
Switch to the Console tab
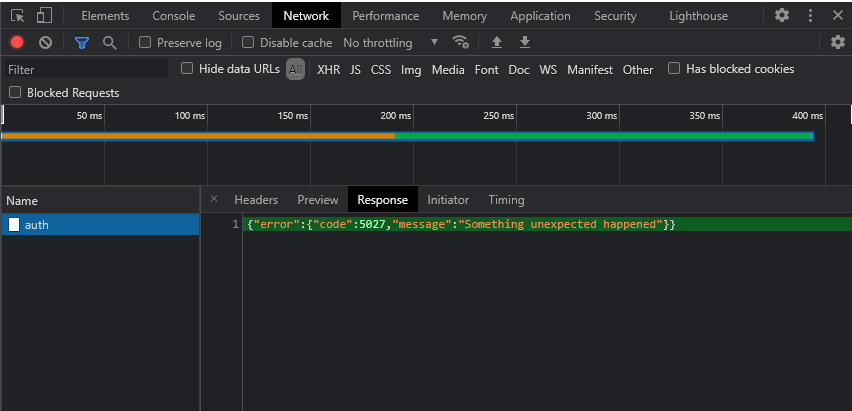tap(173, 16)
